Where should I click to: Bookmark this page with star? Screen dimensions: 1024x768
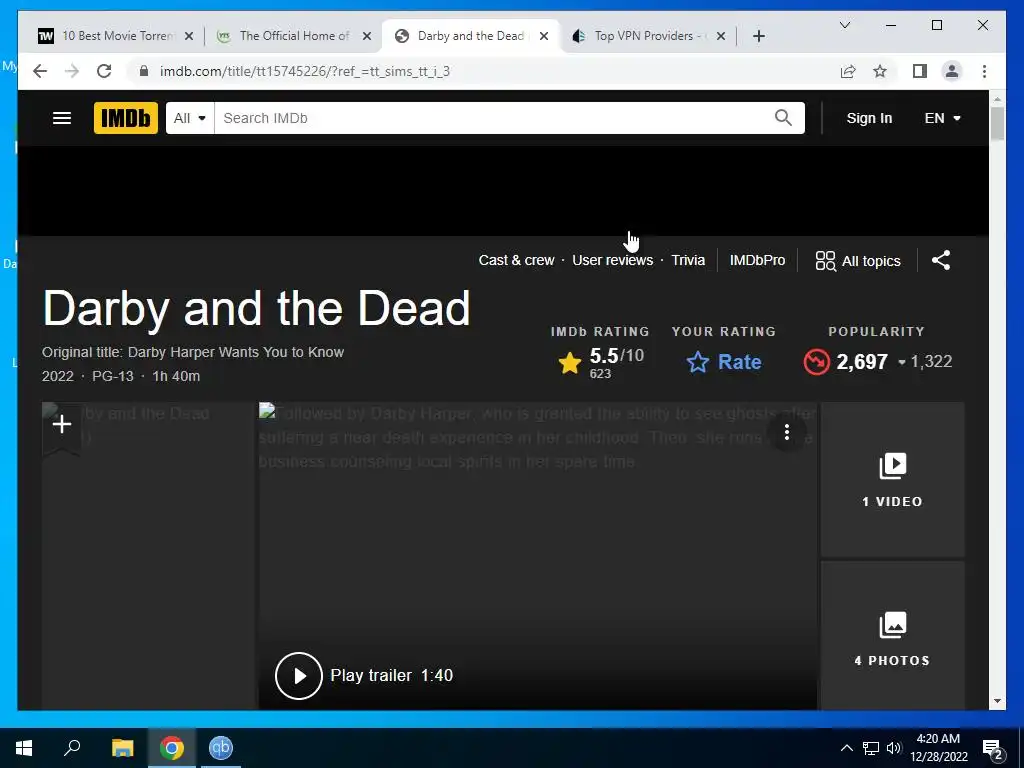pos(880,71)
